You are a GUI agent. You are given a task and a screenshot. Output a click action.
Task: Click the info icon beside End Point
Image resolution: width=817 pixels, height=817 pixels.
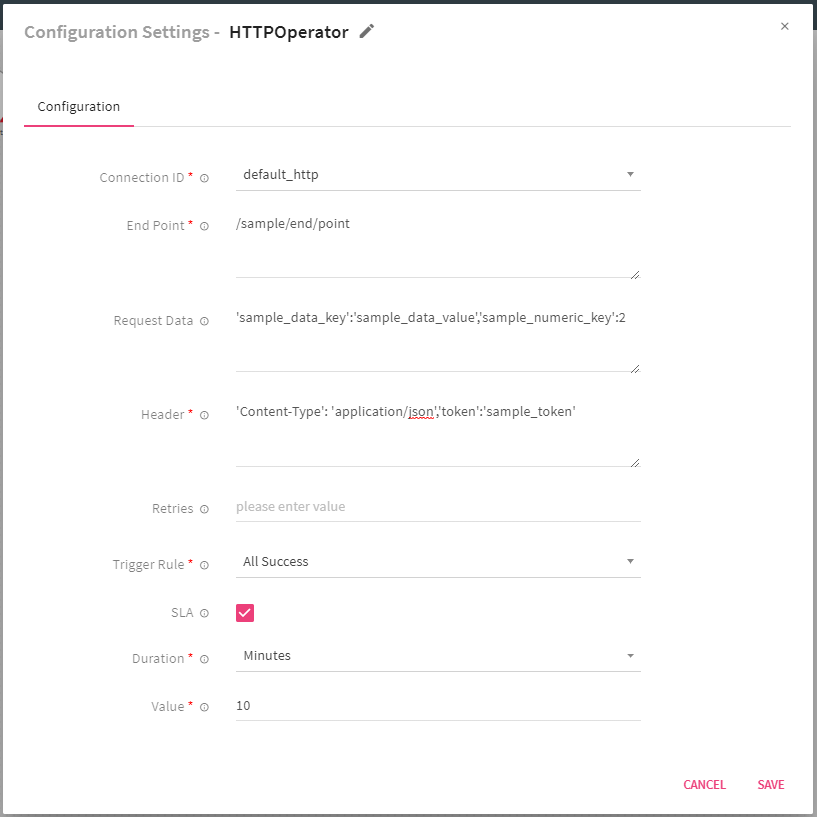[x=204, y=225]
